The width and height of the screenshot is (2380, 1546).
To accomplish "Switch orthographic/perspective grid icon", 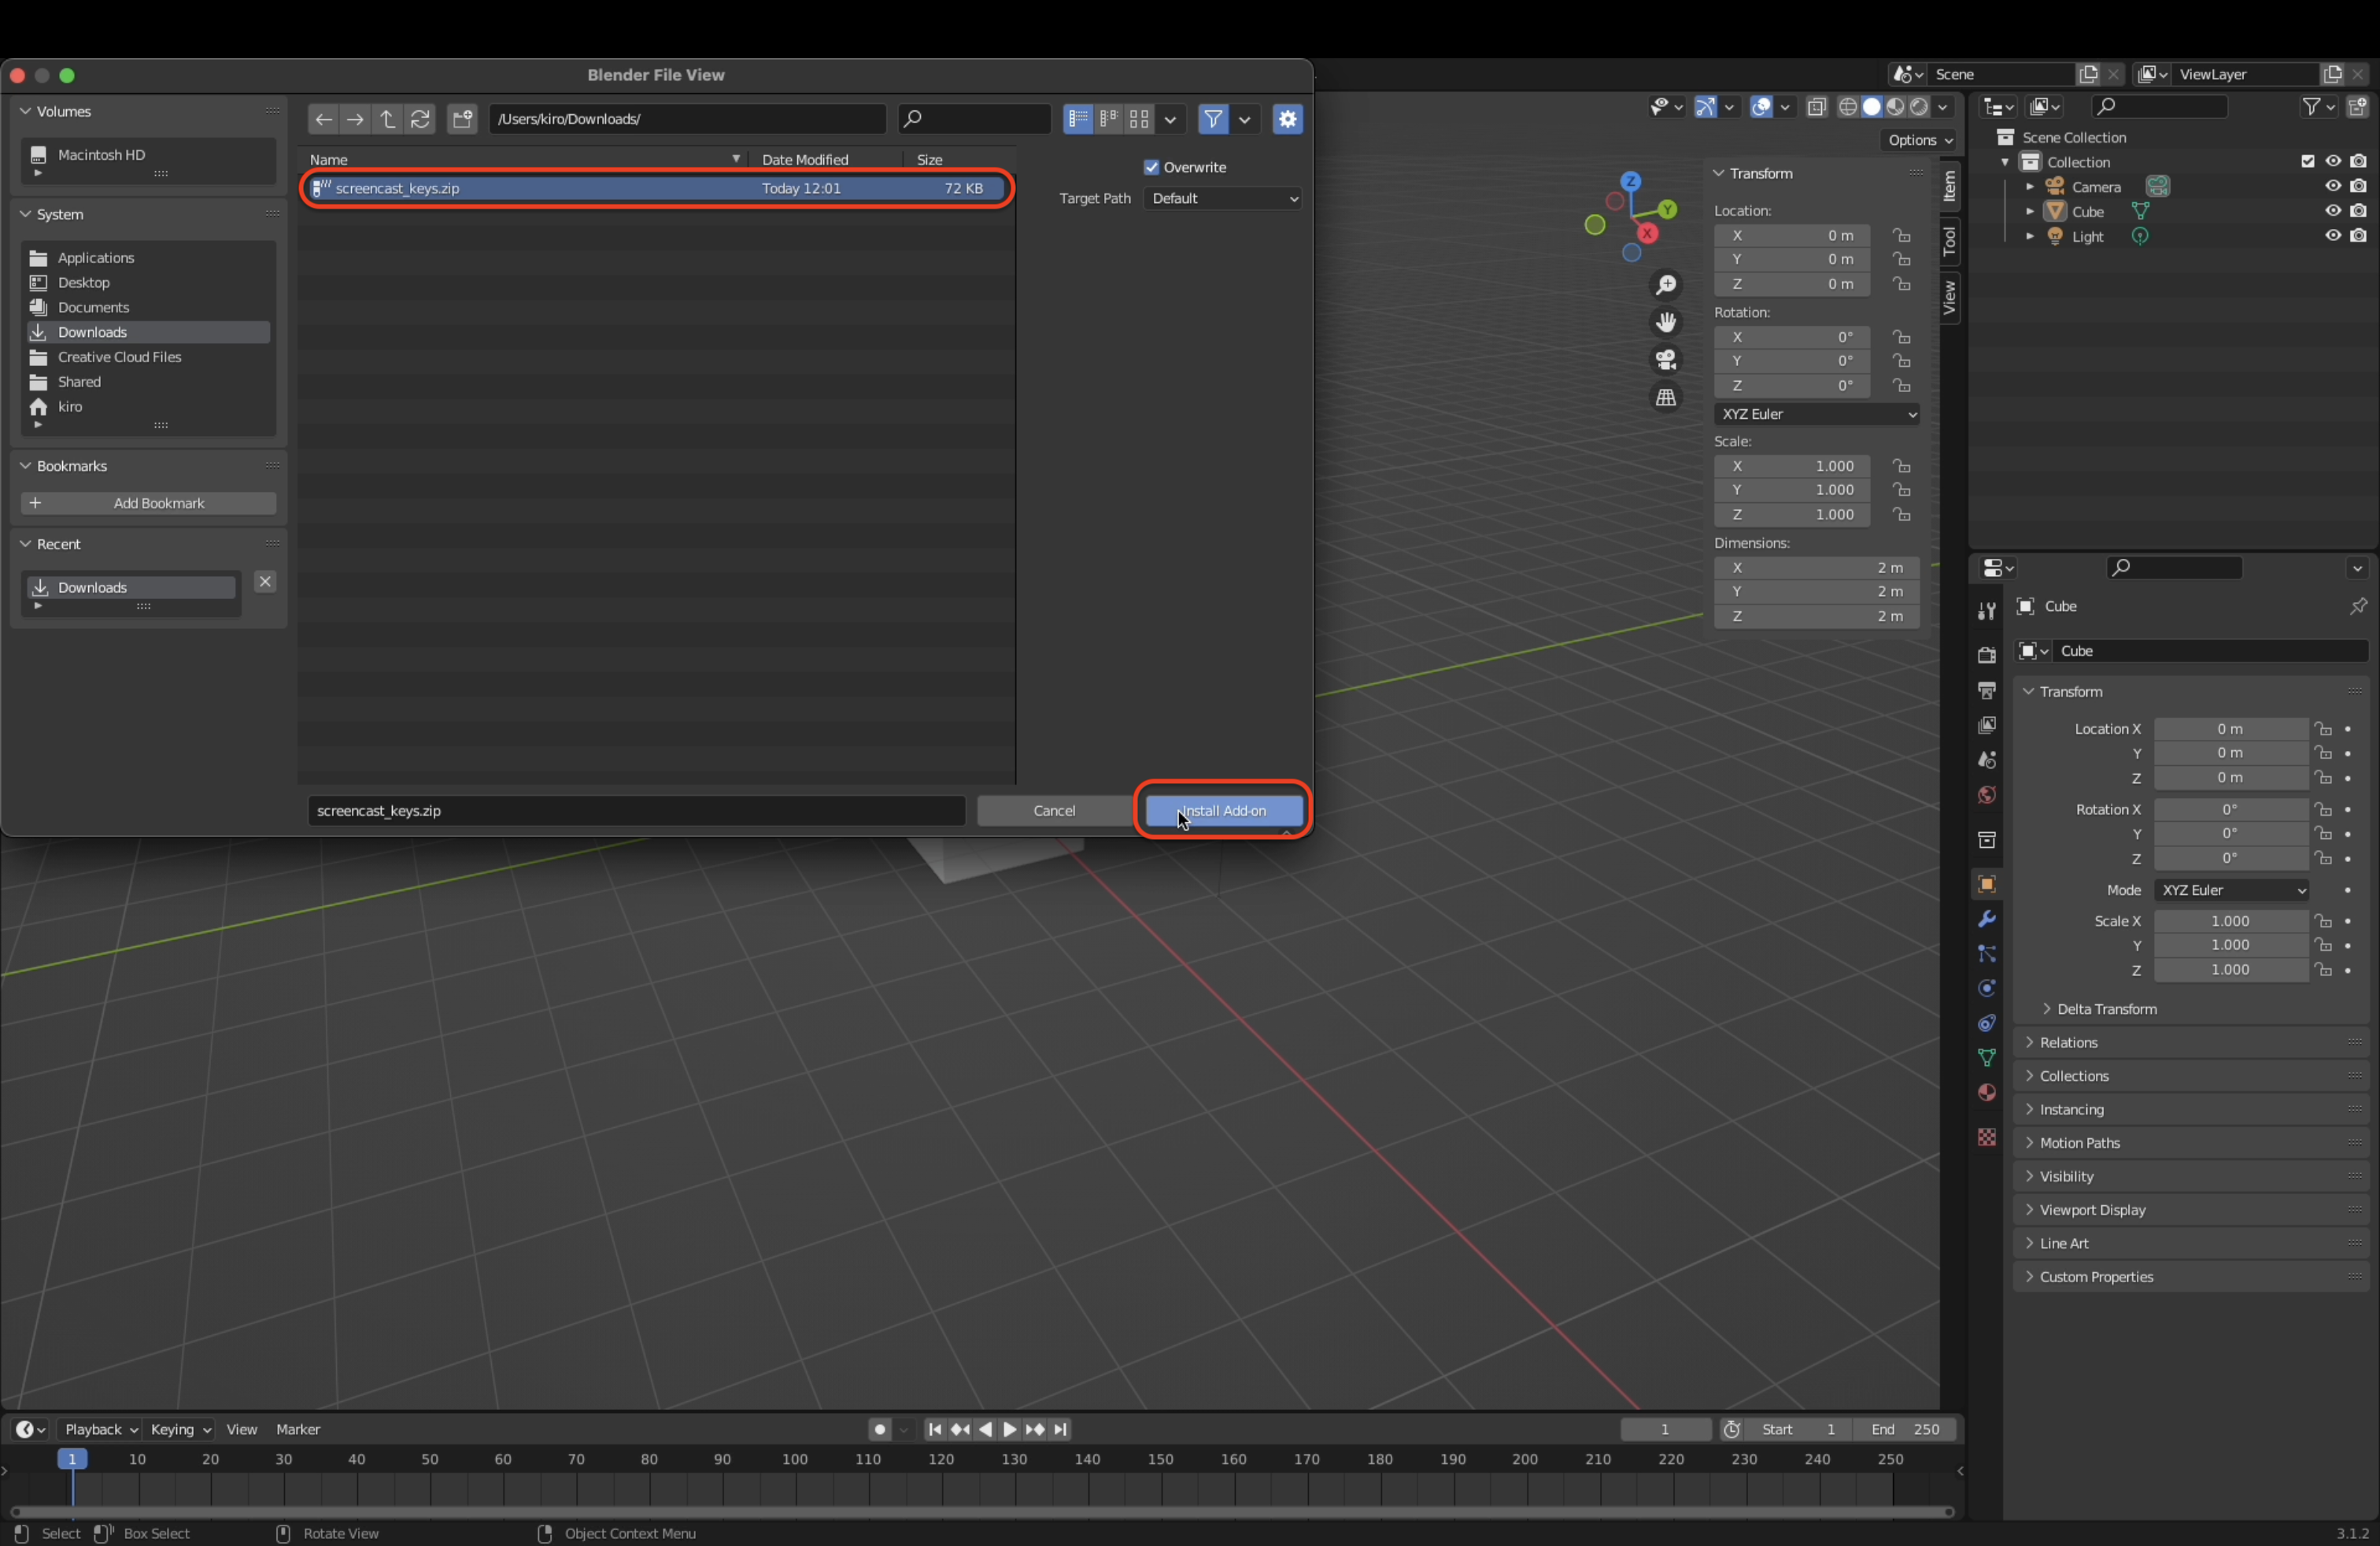I will [1666, 397].
